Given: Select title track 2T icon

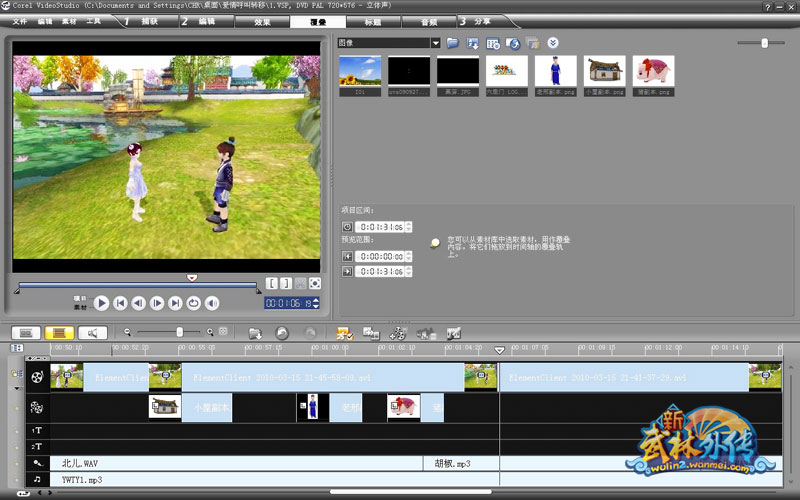Looking at the screenshot, I should [x=37, y=446].
